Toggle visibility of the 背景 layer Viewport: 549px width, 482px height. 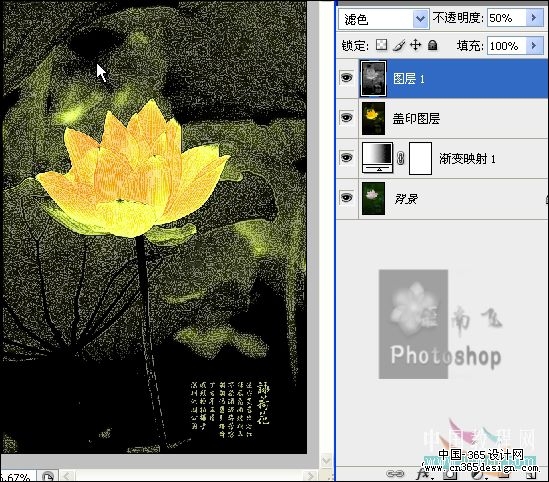coord(346,198)
